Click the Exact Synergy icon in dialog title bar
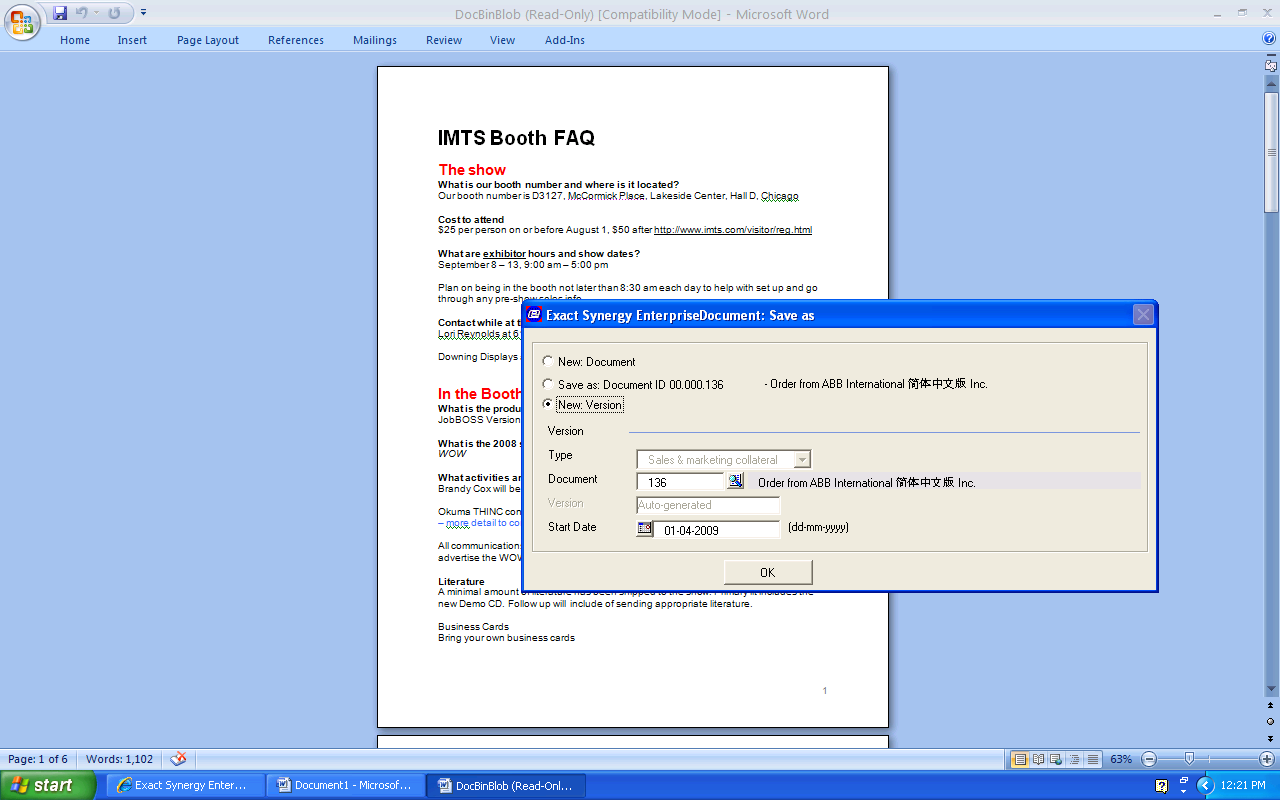The image size is (1280, 800). (534, 314)
